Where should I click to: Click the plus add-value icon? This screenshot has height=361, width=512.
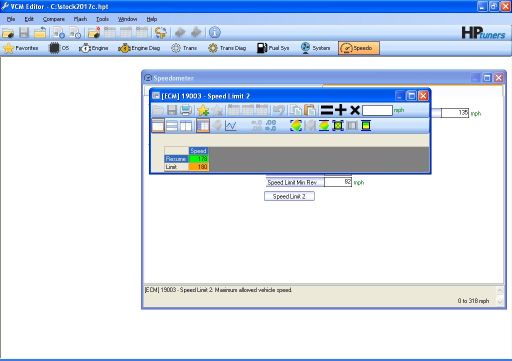tap(341, 110)
